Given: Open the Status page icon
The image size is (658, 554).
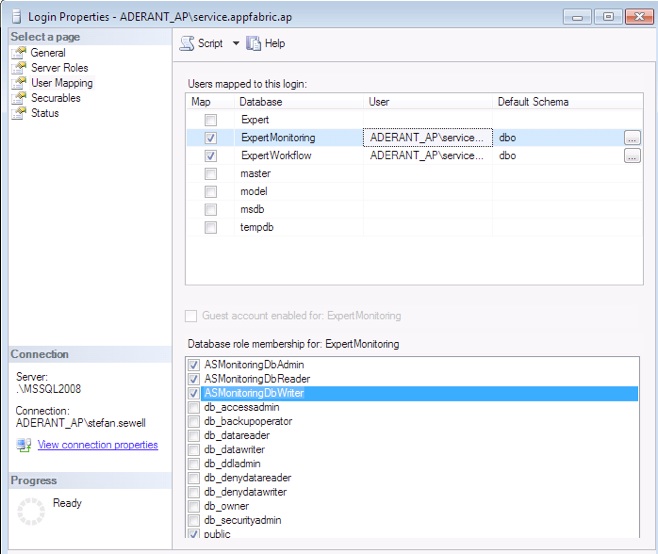Looking at the screenshot, I should pos(18,113).
